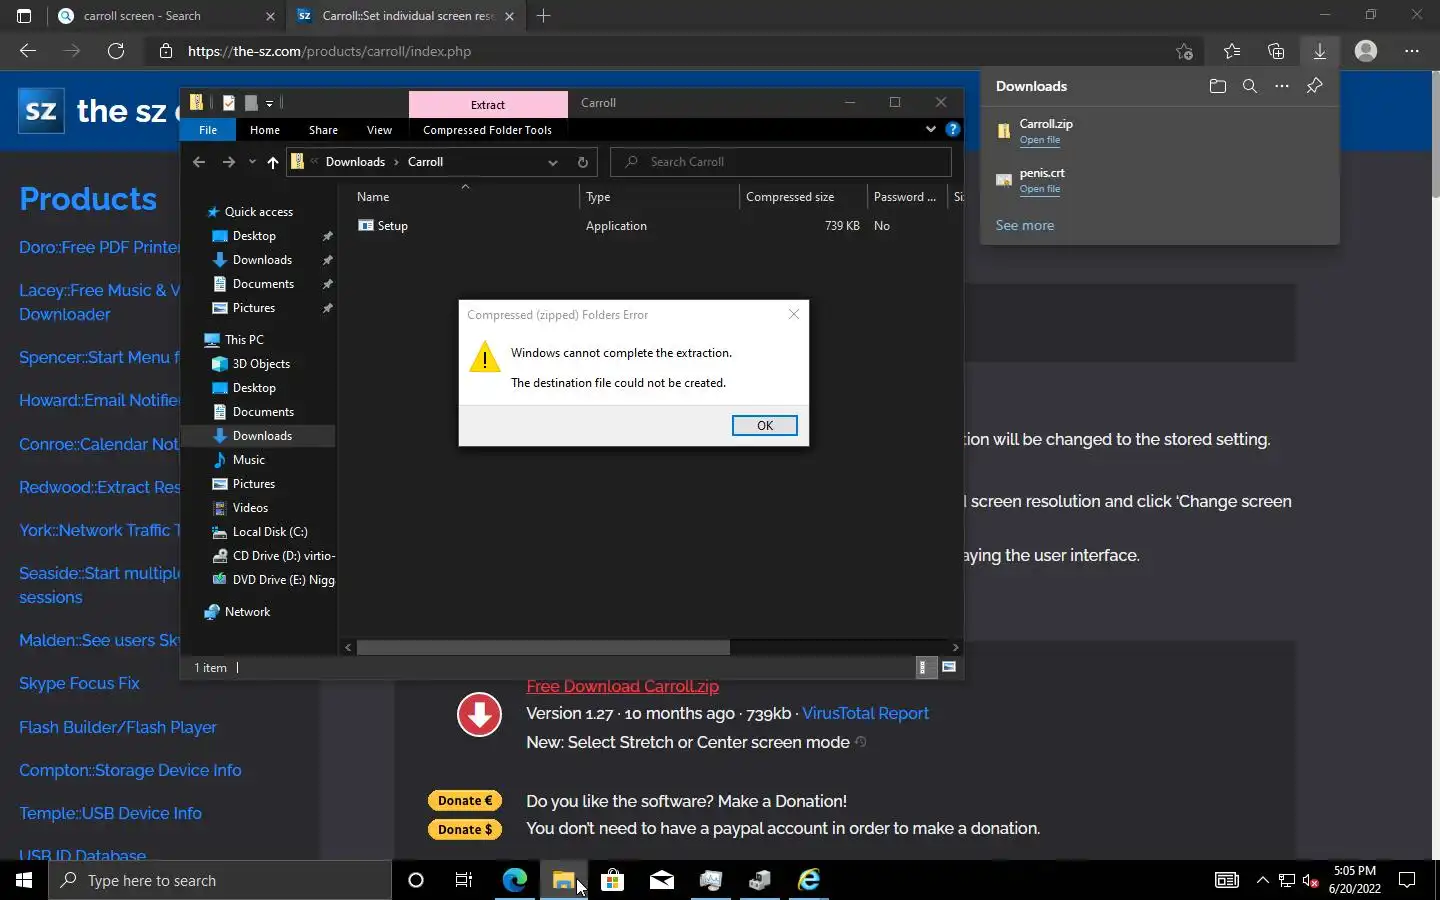This screenshot has width=1440, height=900.
Task: Select Quick access in navigation pane
Action: point(258,212)
